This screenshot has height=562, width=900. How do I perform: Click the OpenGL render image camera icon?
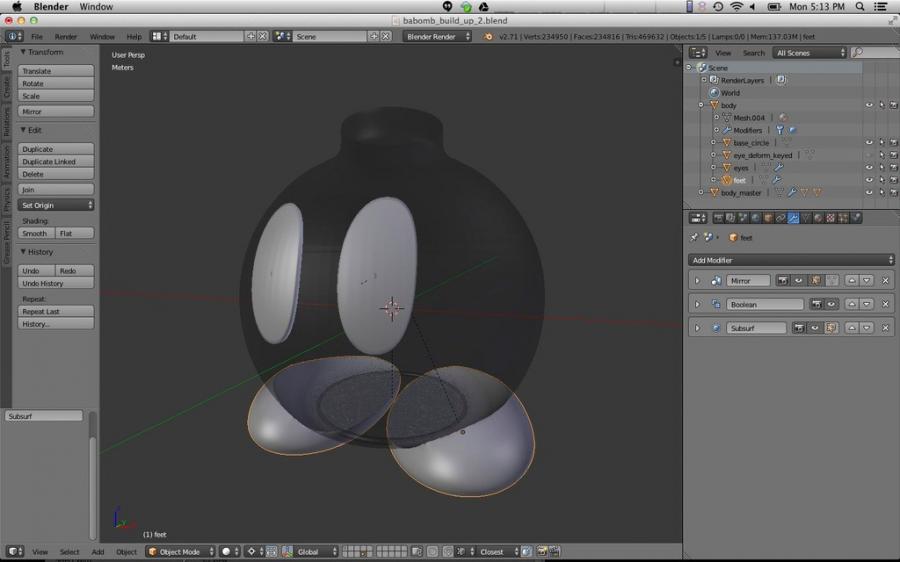(x=541, y=552)
